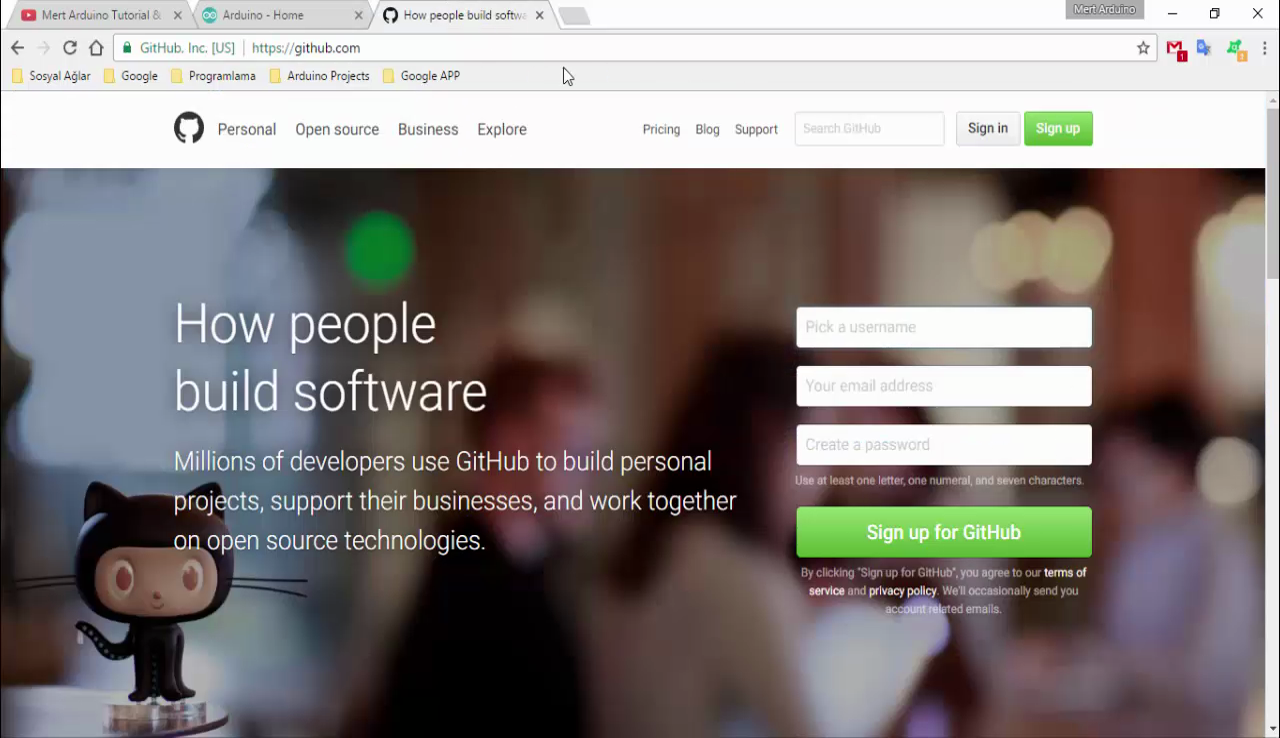Open the Google APP bookmarks folder
This screenshot has height=738, width=1280.
pyautogui.click(x=421, y=76)
